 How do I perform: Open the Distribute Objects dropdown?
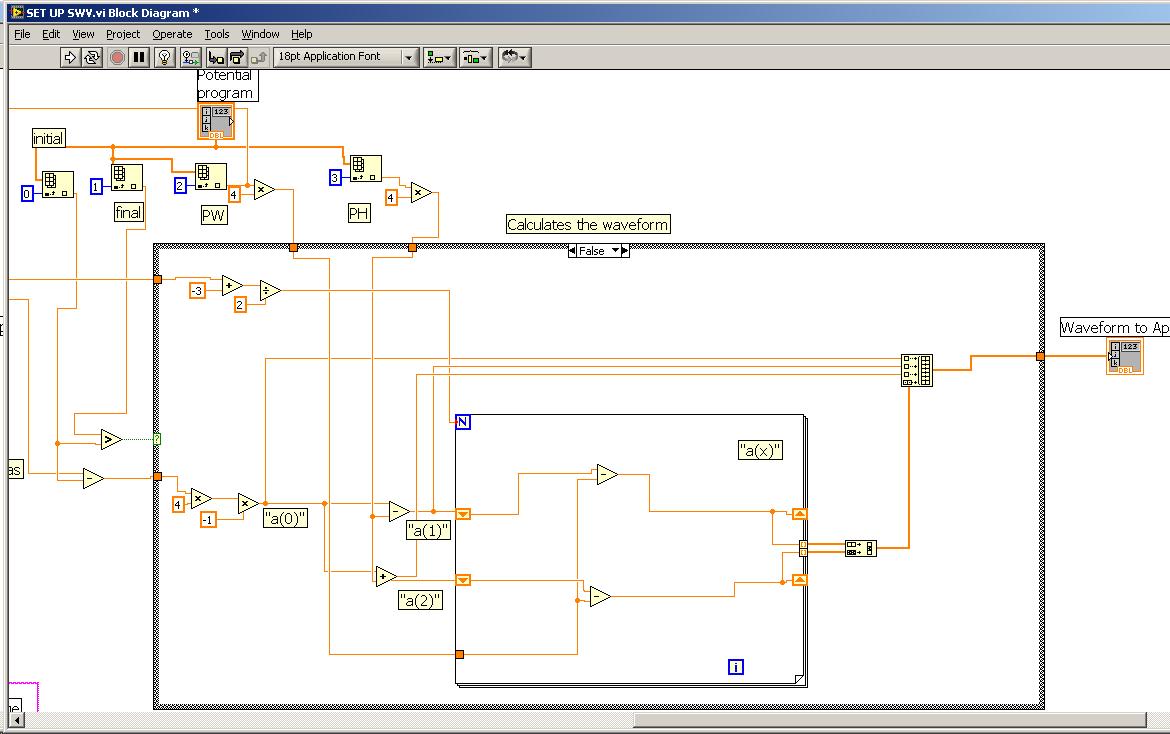476,58
